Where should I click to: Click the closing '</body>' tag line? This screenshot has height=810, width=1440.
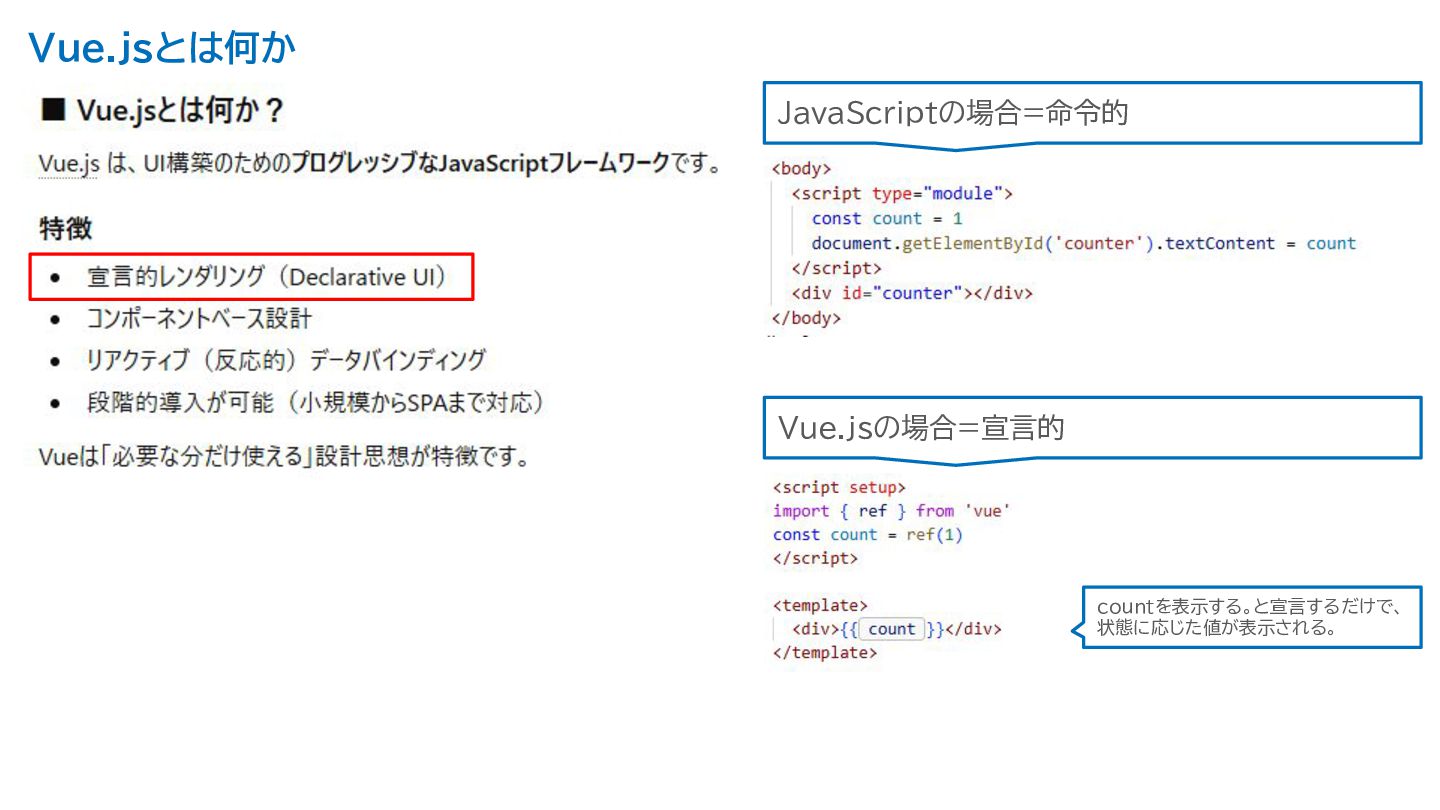point(806,319)
